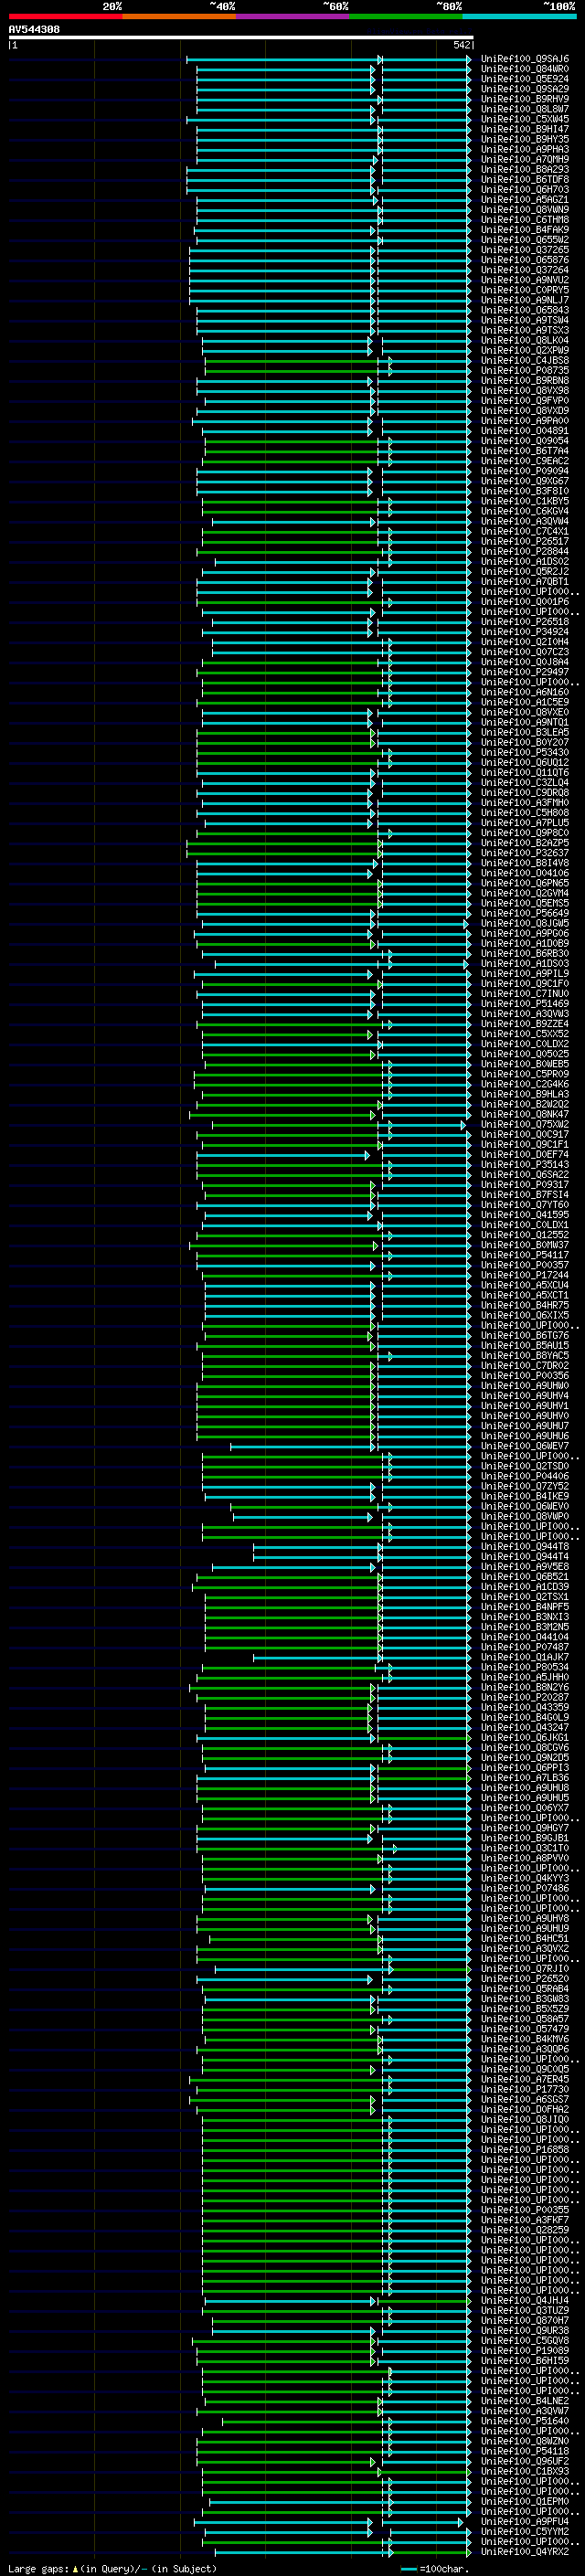The image size is (585, 2576).
Task: Click the orange ~40% identity legend segment
Action: (179, 16)
